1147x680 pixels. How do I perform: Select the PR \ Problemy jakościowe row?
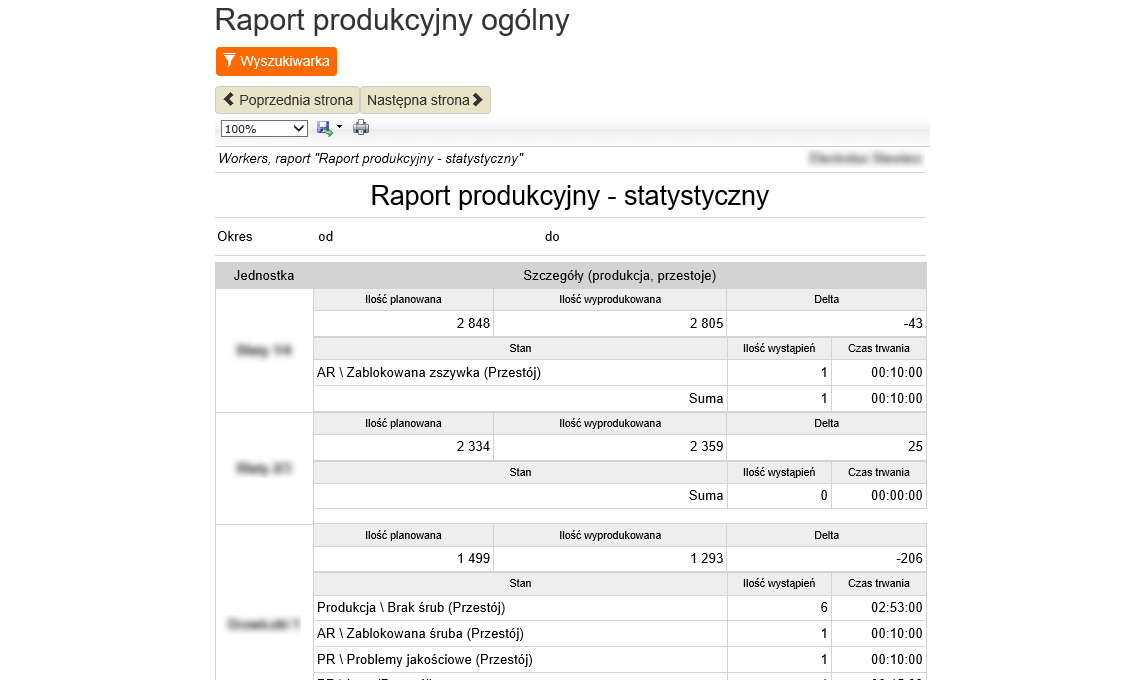(424, 659)
